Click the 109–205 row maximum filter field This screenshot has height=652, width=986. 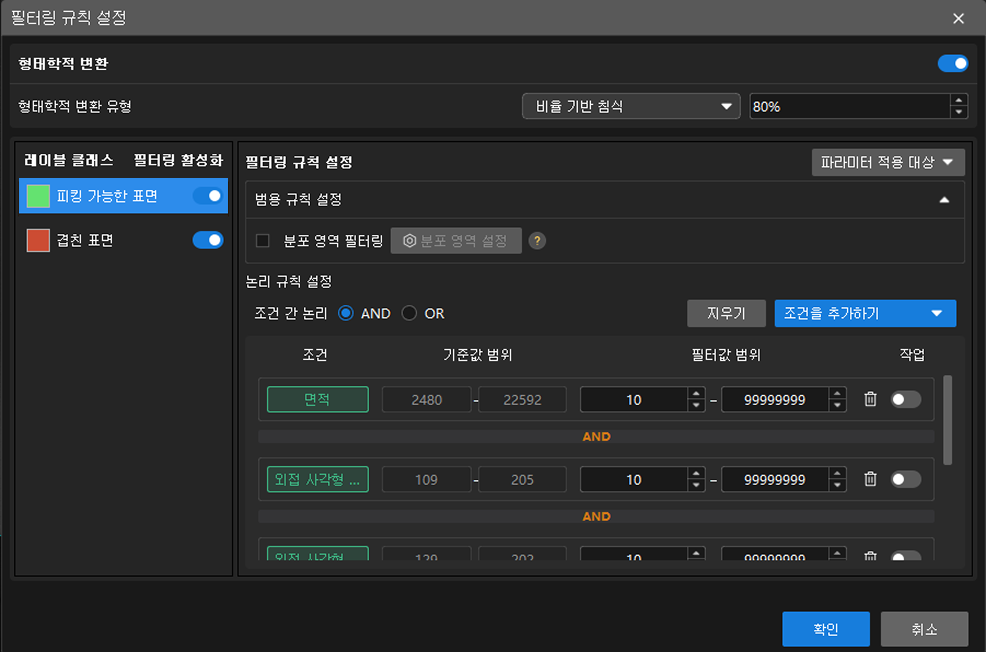[x=775, y=479]
